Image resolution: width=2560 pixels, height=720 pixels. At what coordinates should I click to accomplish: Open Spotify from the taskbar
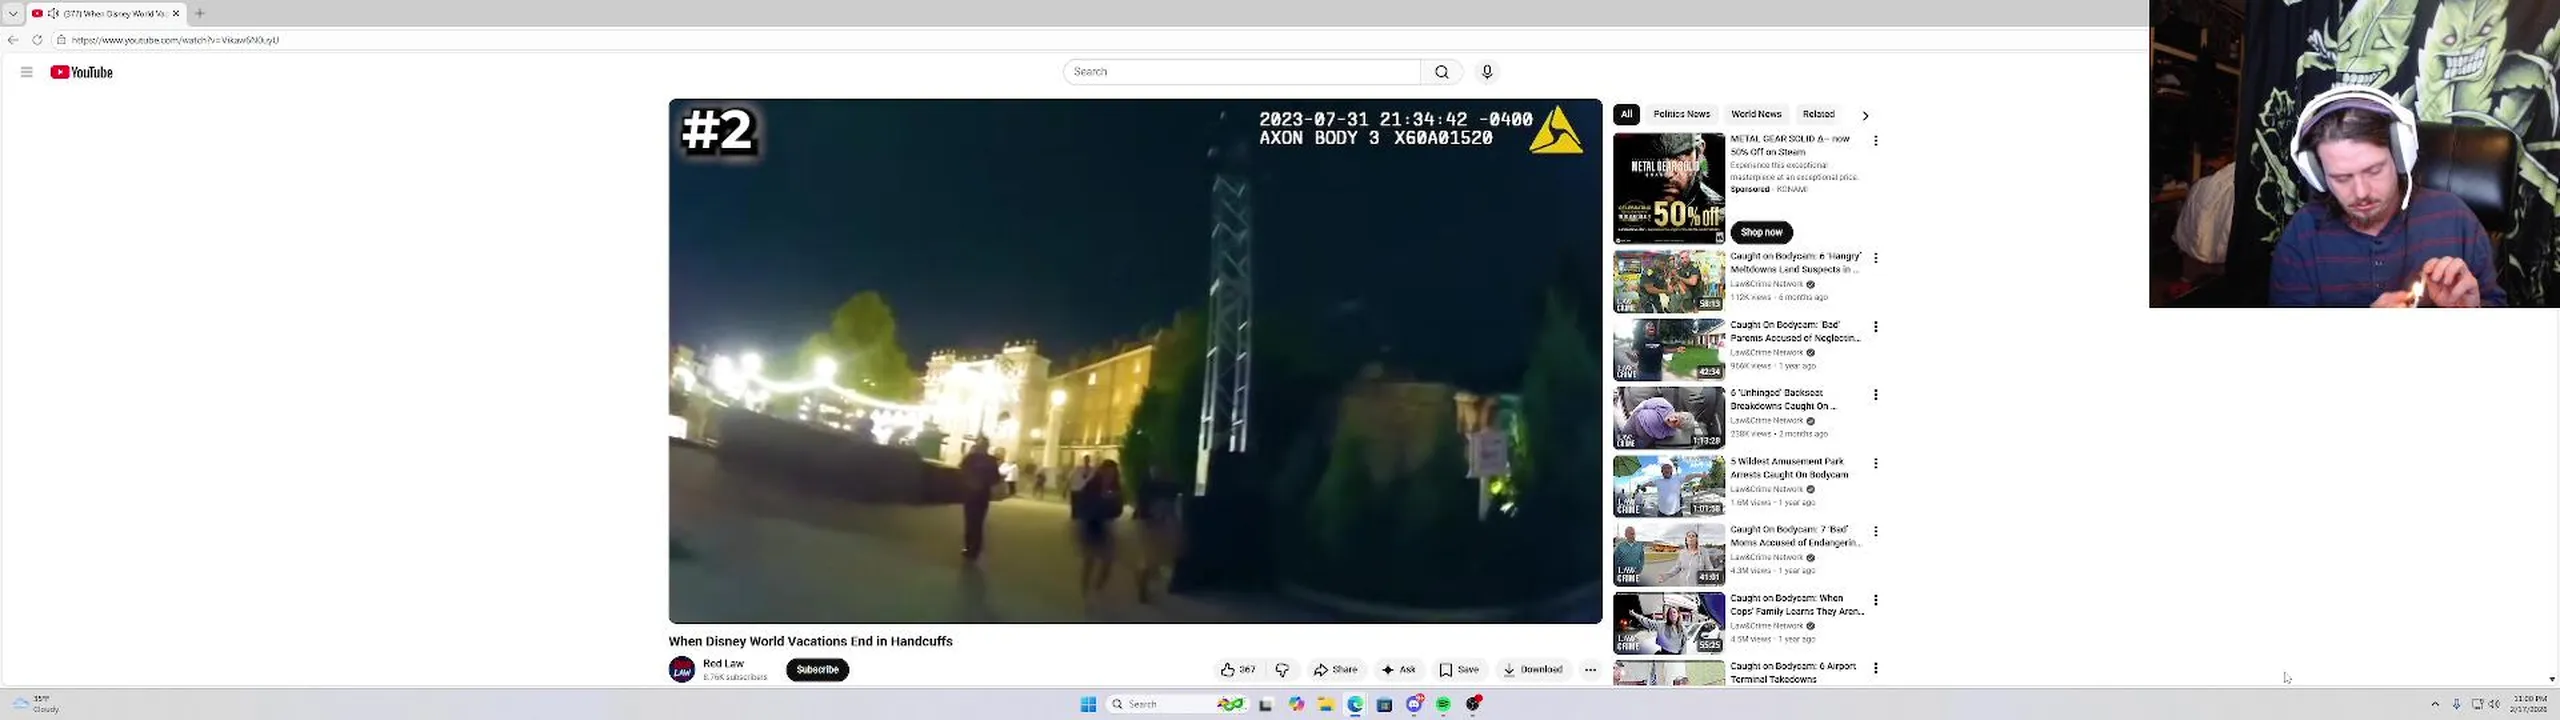coord(1443,704)
